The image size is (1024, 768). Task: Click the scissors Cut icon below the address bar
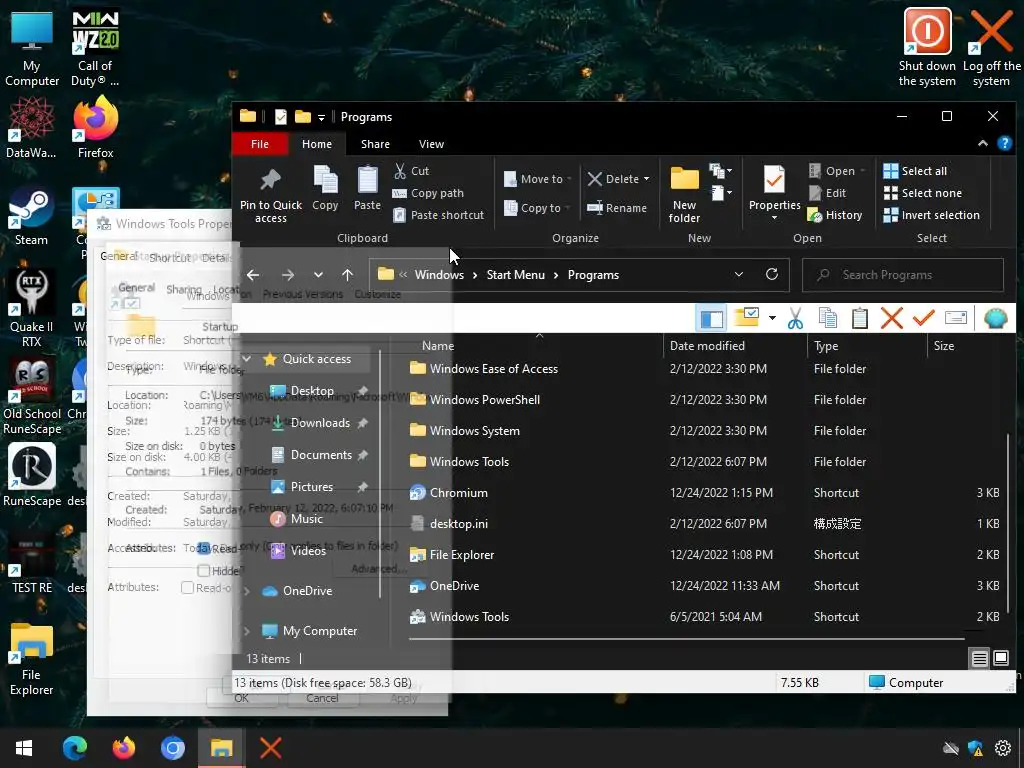click(x=795, y=319)
